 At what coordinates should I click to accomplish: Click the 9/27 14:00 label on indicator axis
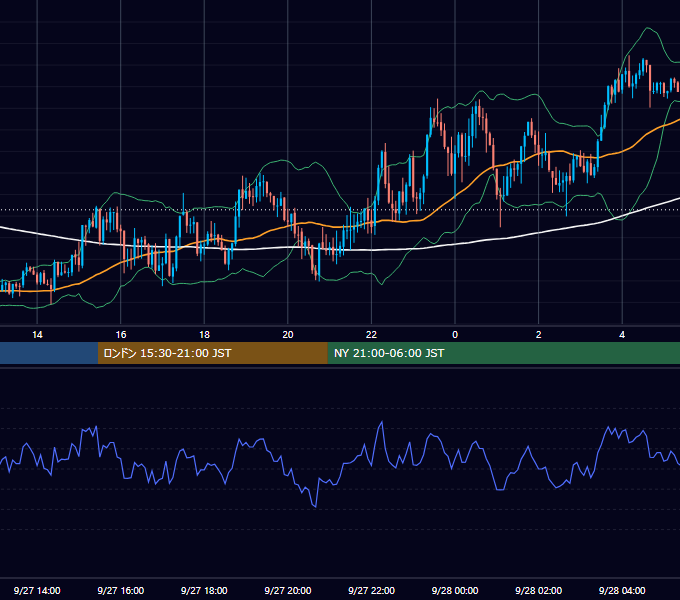coord(37,590)
